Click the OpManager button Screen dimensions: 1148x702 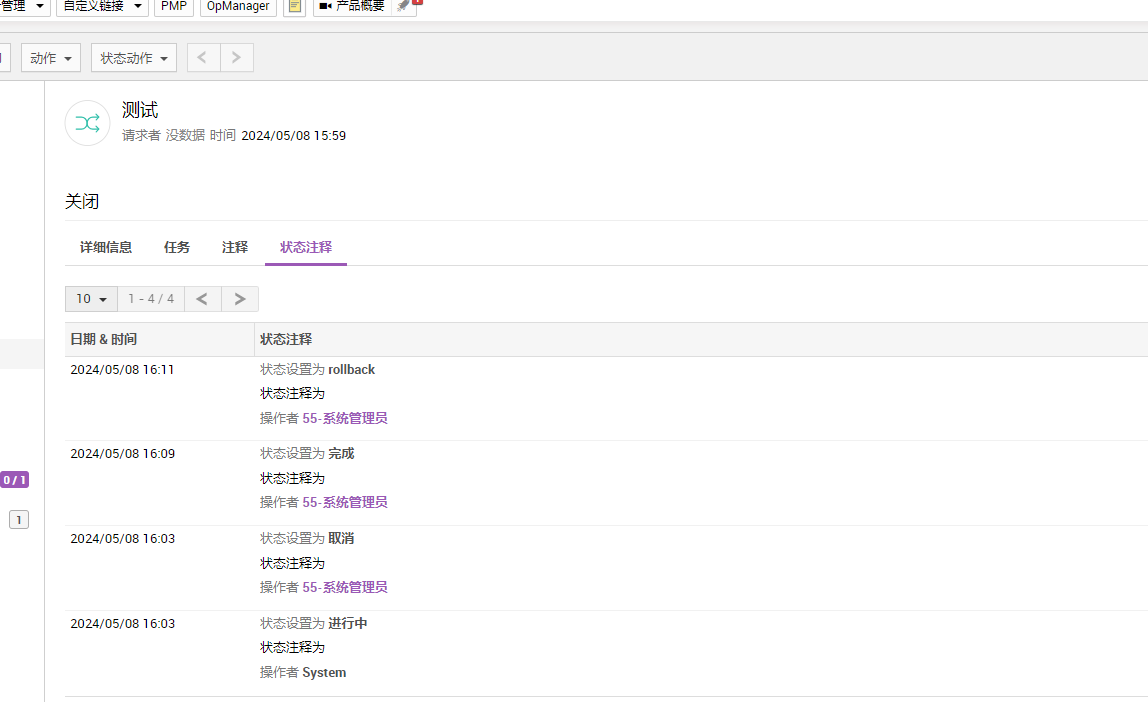pyautogui.click(x=238, y=7)
